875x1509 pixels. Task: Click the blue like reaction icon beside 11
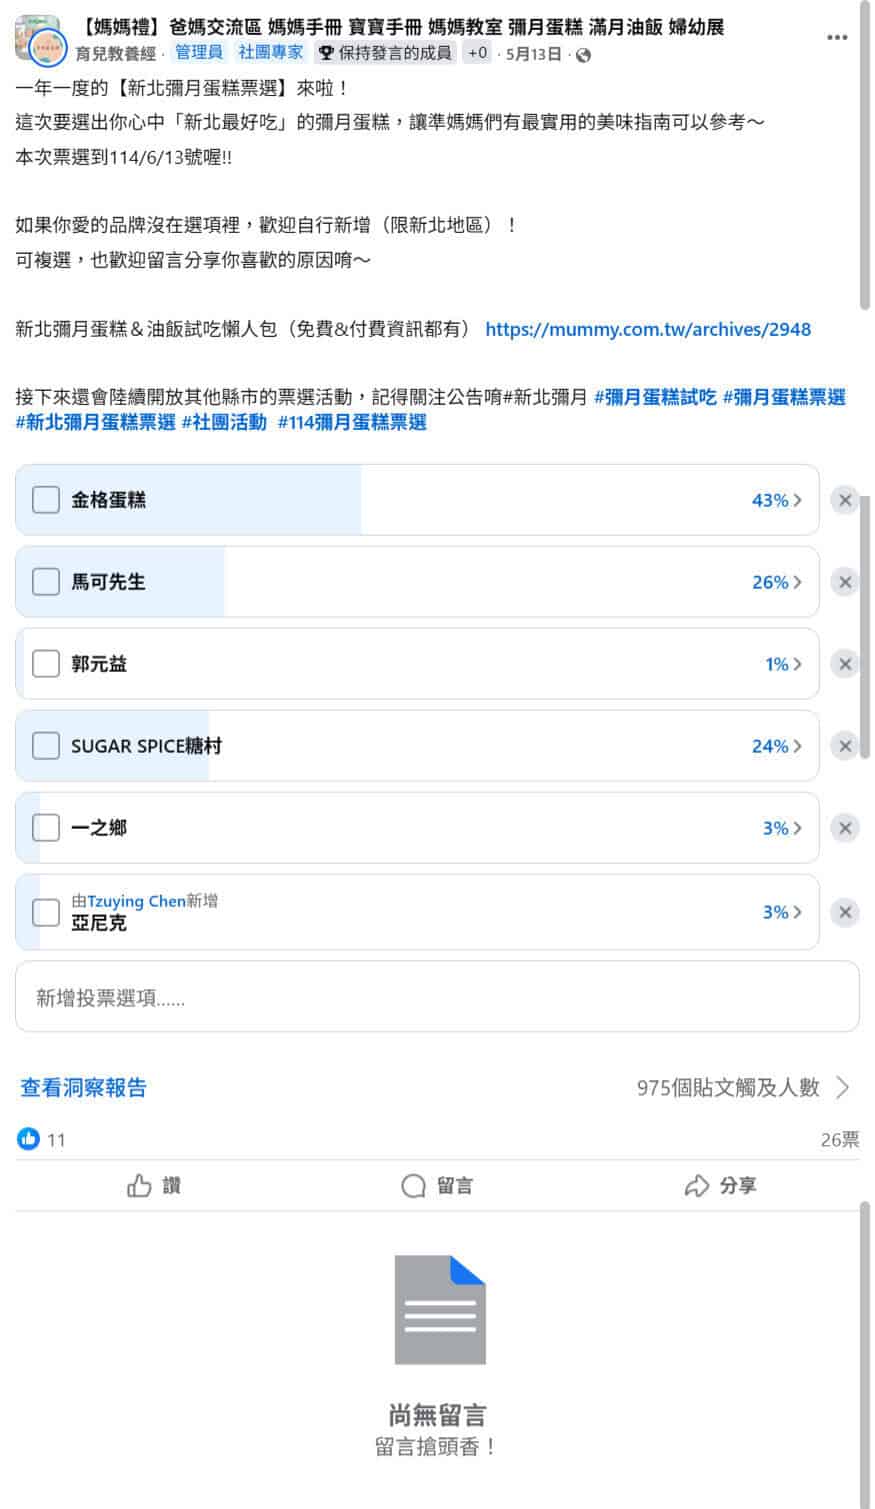click(x=28, y=1139)
